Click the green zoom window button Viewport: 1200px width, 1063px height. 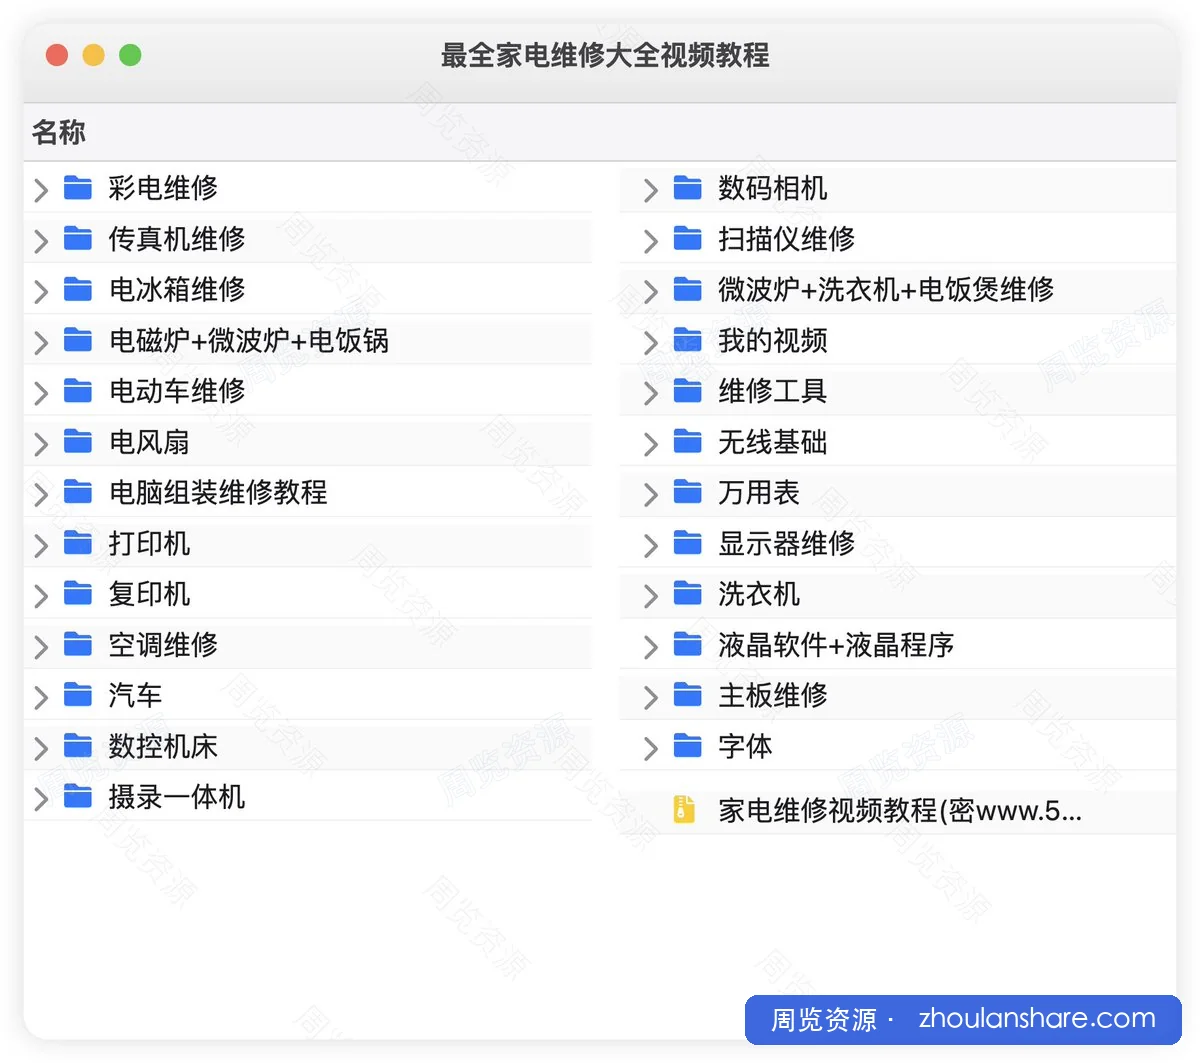[130, 55]
